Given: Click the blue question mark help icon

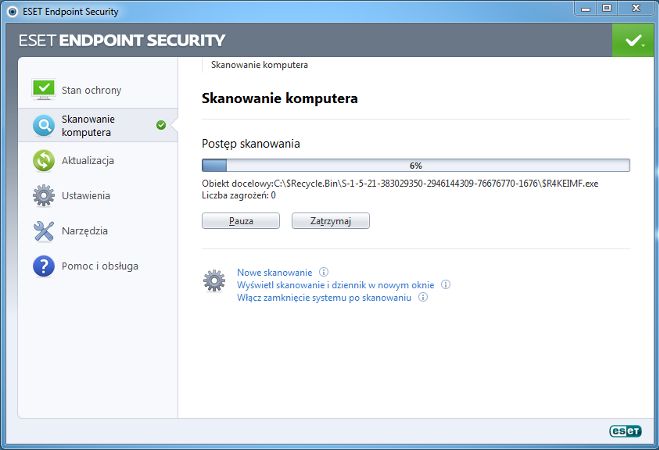Looking at the screenshot, I should tap(44, 266).
